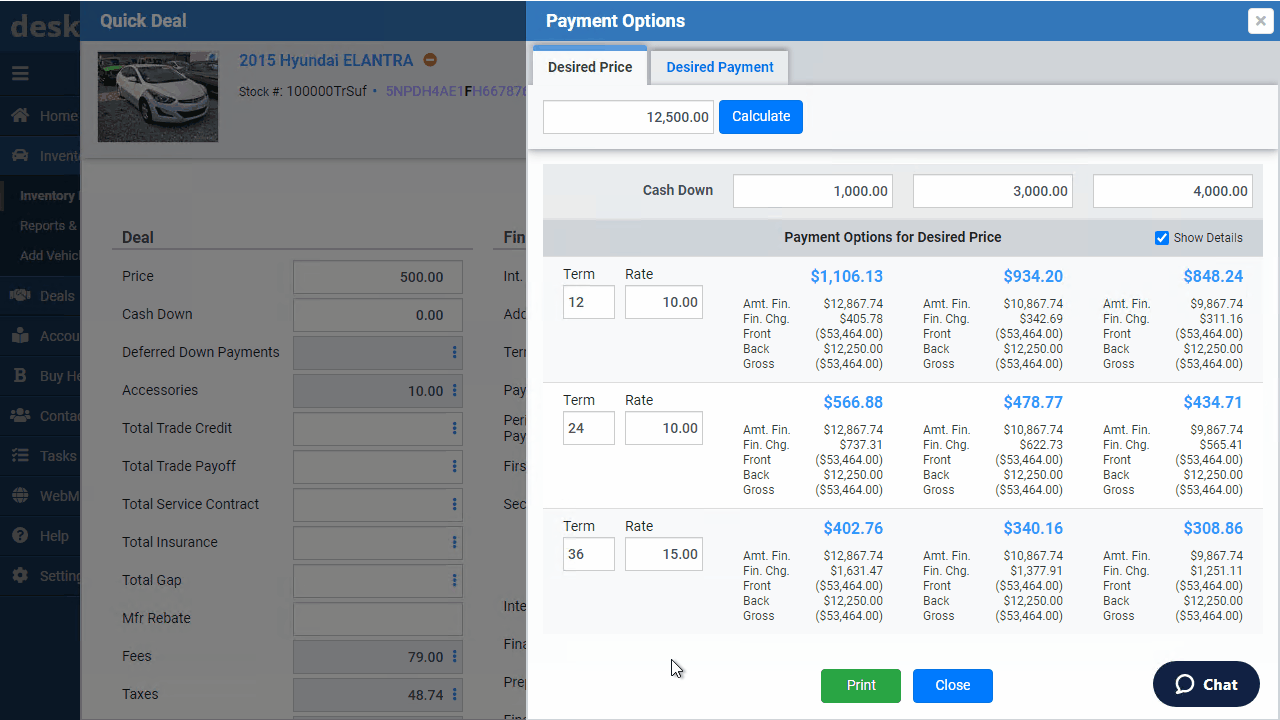Select the Desired Price tab

[x=590, y=67]
